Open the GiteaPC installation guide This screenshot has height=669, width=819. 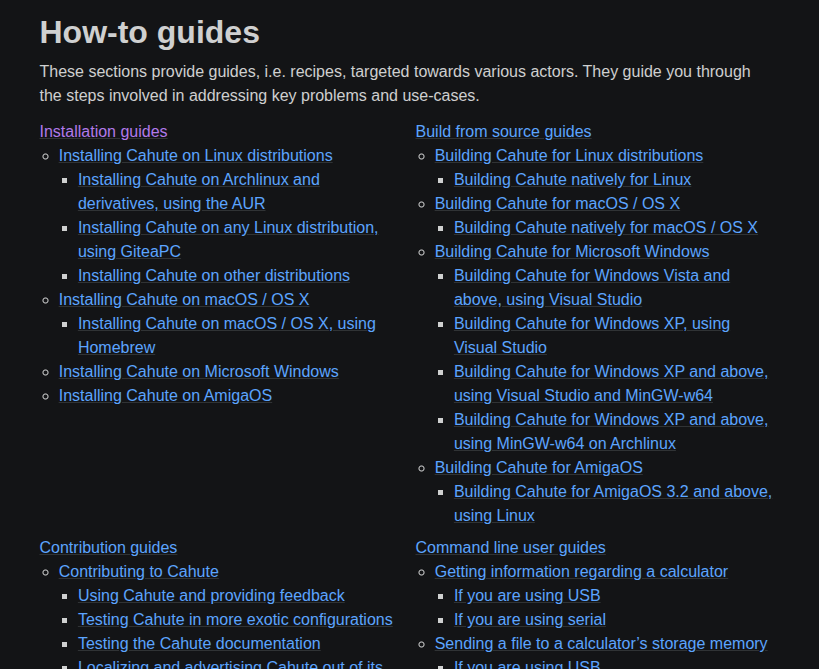pyautogui.click(x=227, y=239)
